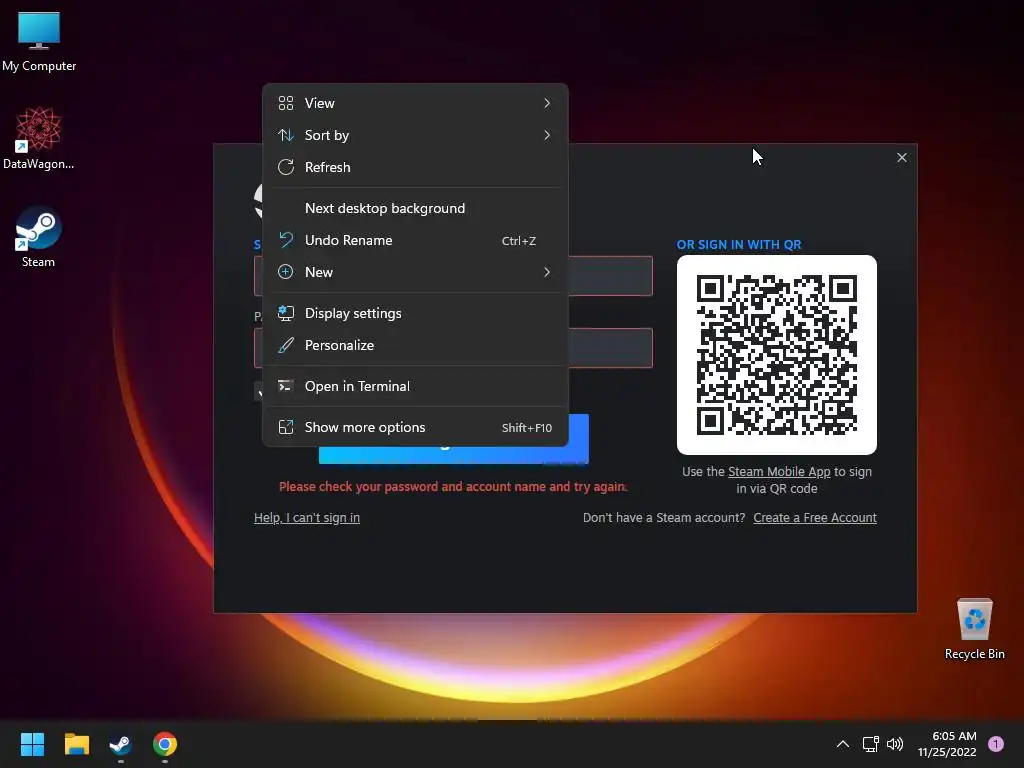Click the OR SIGN IN WITH QR heading
1024x768 pixels.
coord(739,244)
